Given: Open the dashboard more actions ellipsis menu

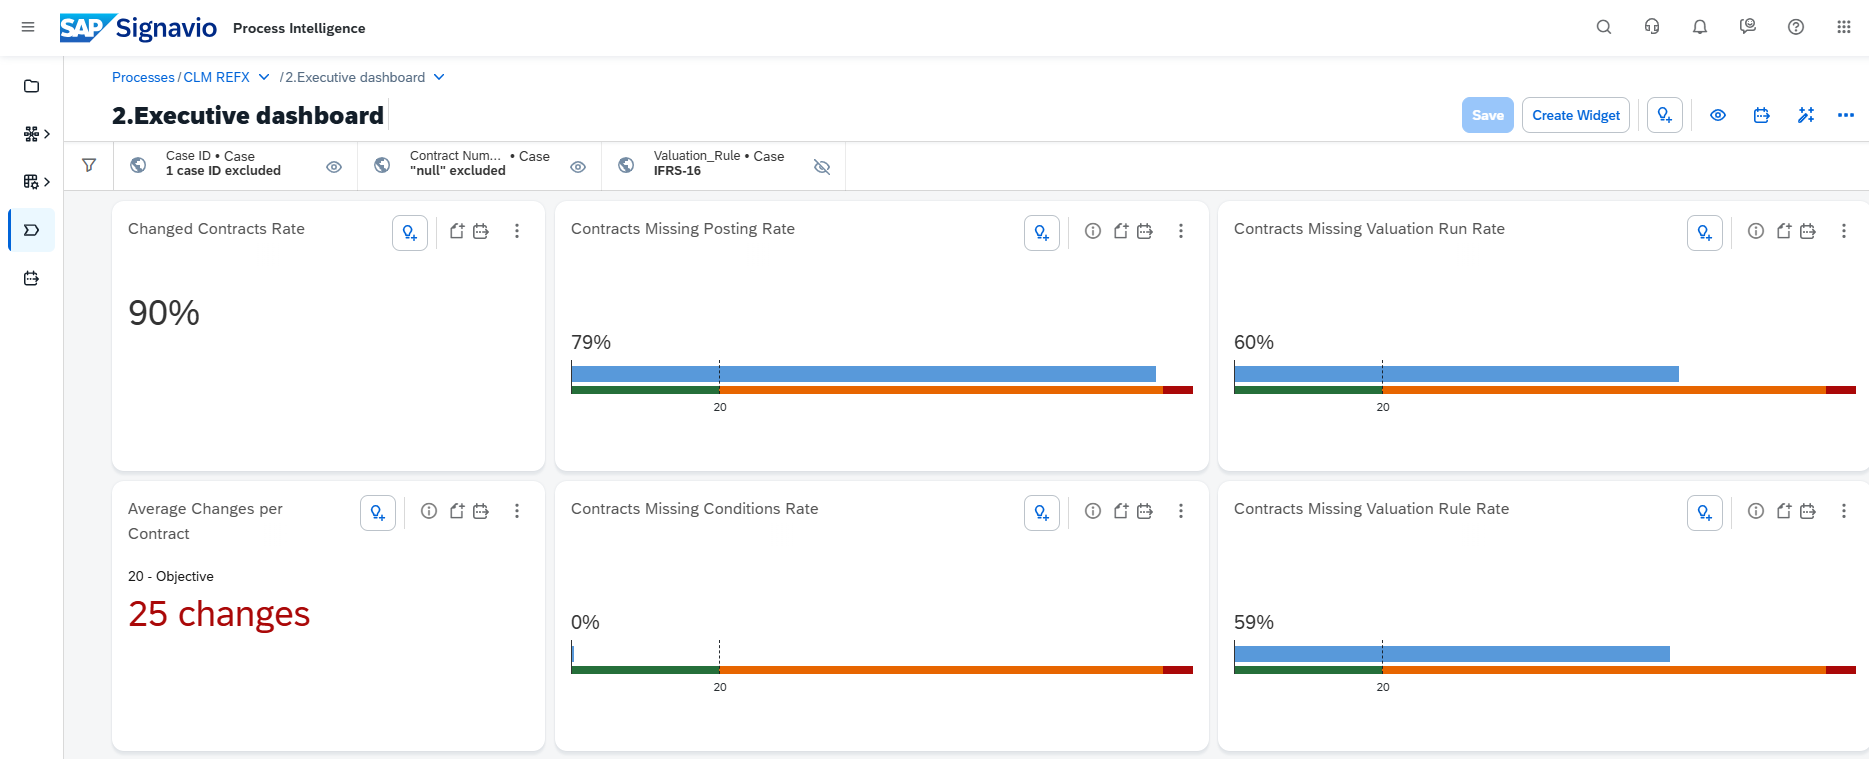Looking at the screenshot, I should [1846, 115].
